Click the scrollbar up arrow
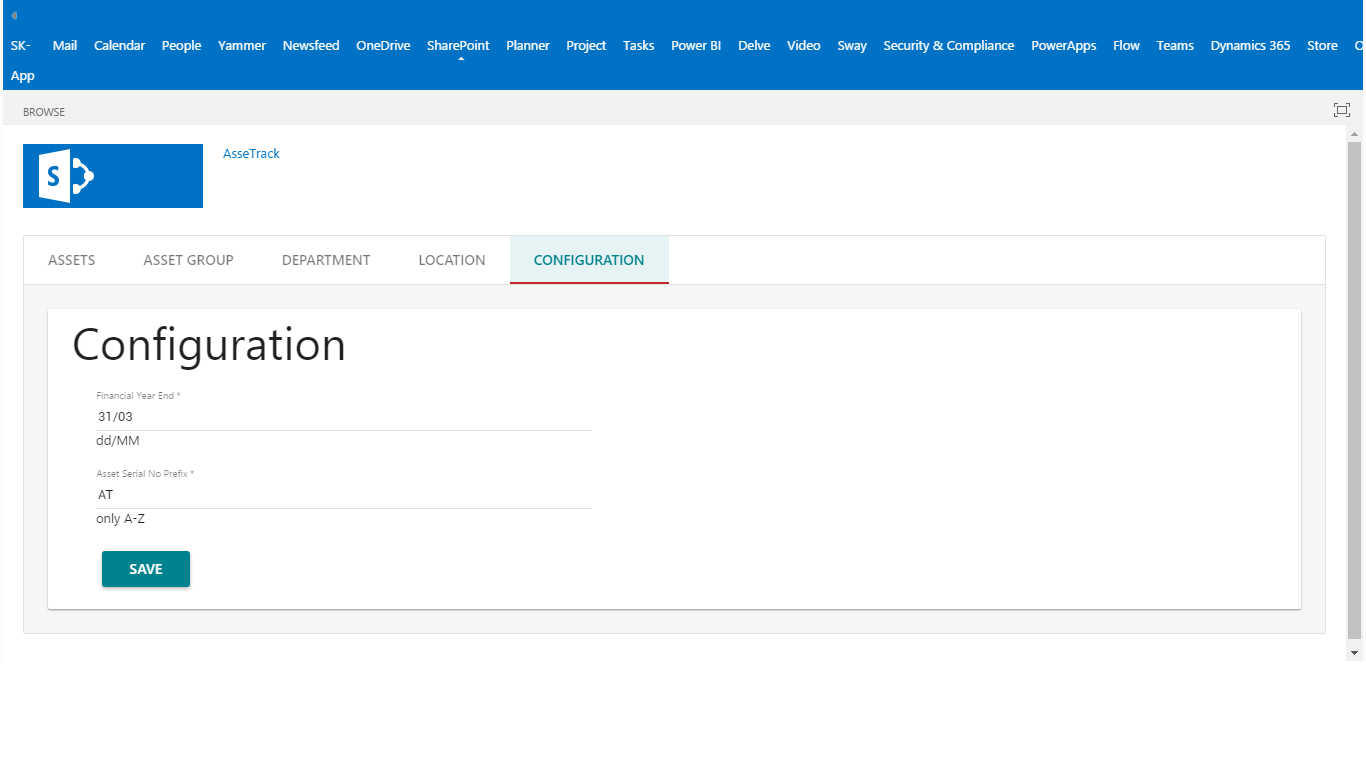The image size is (1366, 768). [1355, 133]
